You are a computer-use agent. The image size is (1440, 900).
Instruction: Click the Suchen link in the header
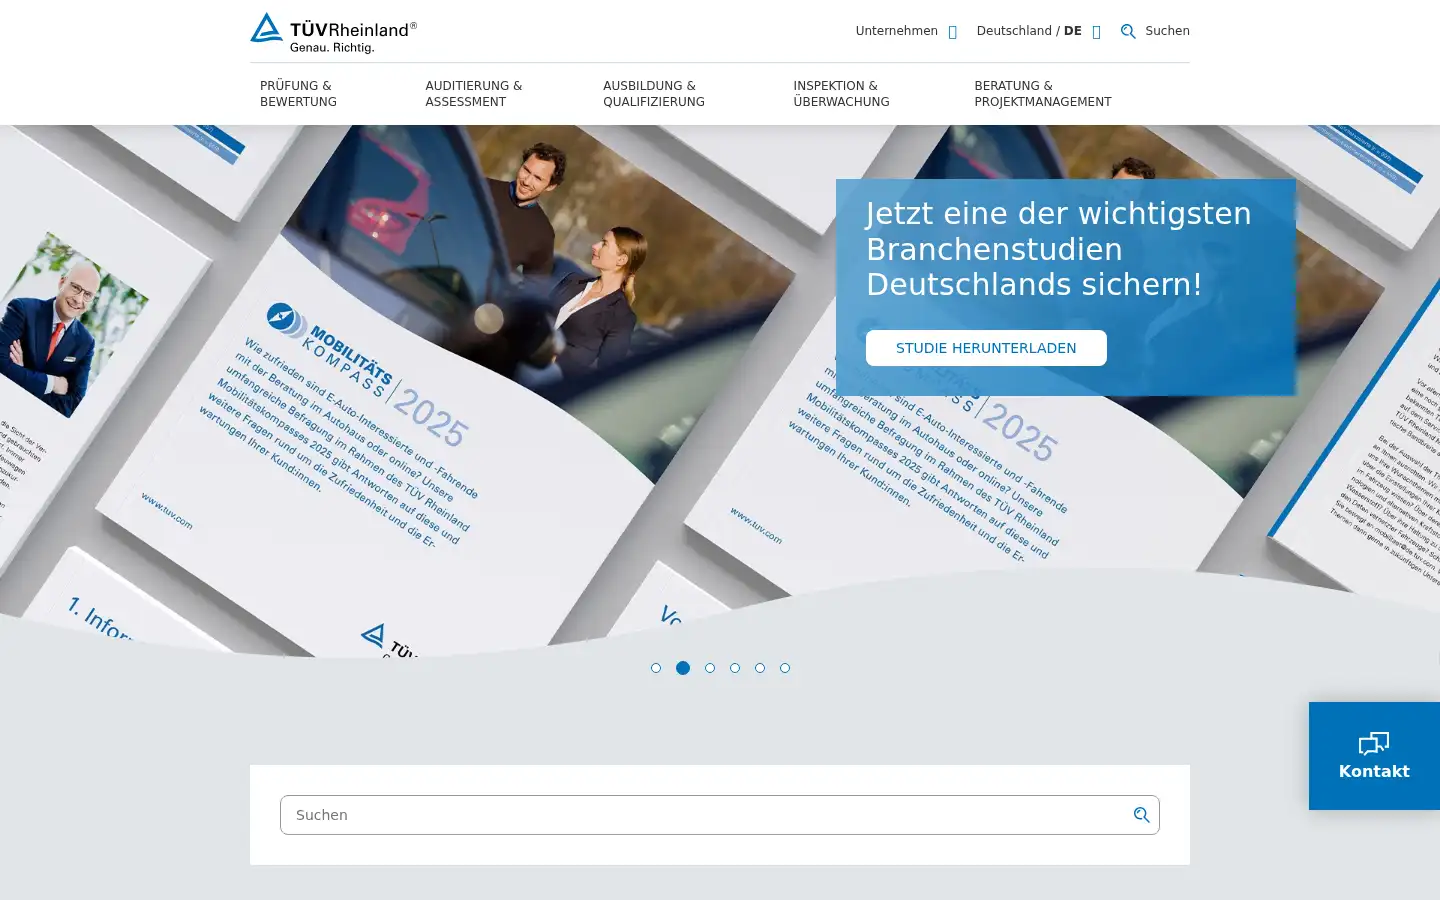tap(1167, 31)
